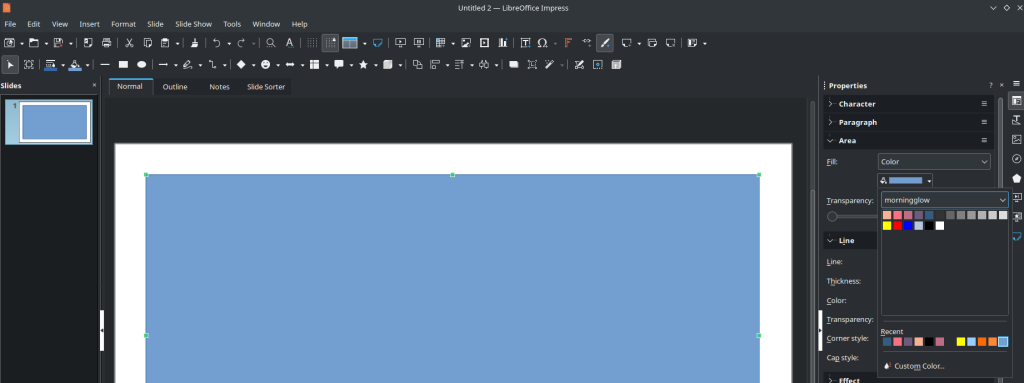Open the Fill type Color dropdown
Image resolution: width=1024 pixels, height=383 pixels.
coord(934,161)
